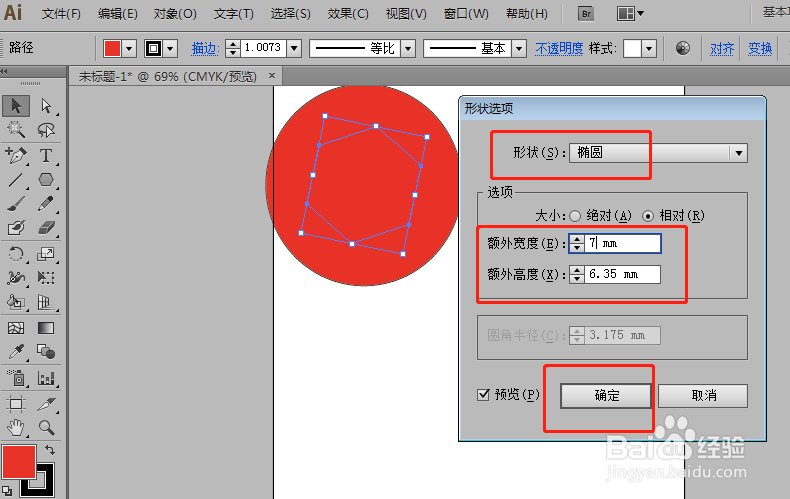Click the 取消 button
Image resolution: width=790 pixels, height=499 pixels.
tap(703, 396)
